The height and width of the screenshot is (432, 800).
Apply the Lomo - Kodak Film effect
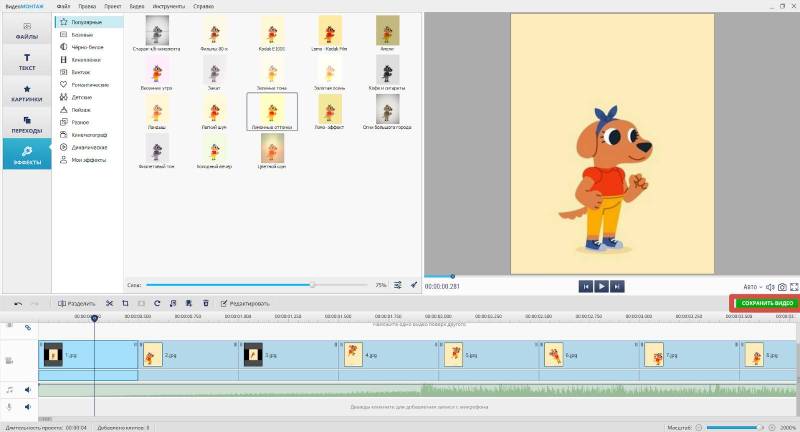(x=330, y=31)
